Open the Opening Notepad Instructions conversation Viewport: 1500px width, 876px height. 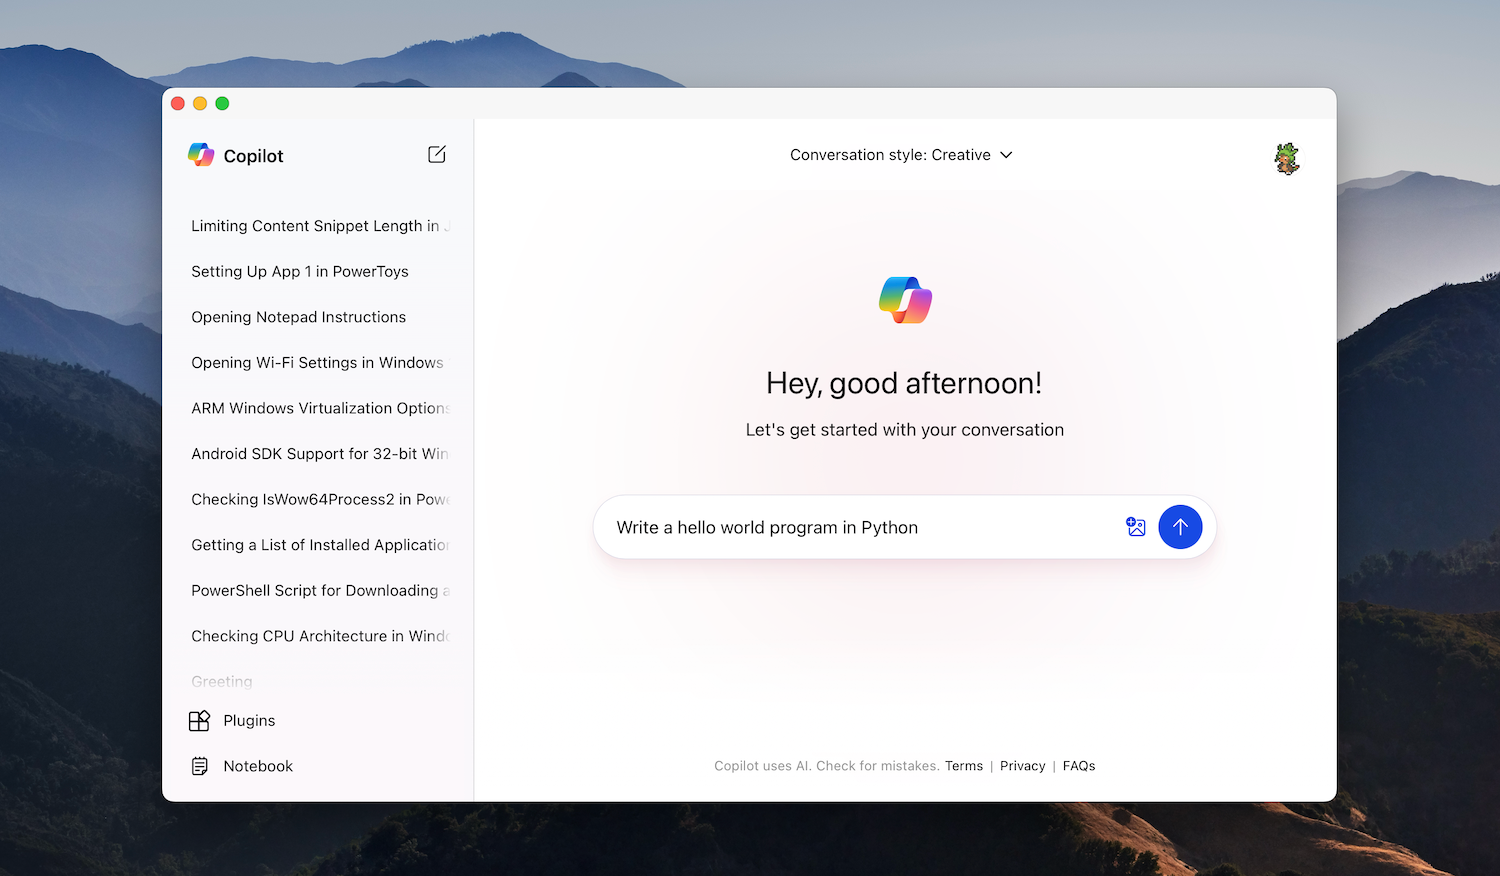(x=298, y=317)
